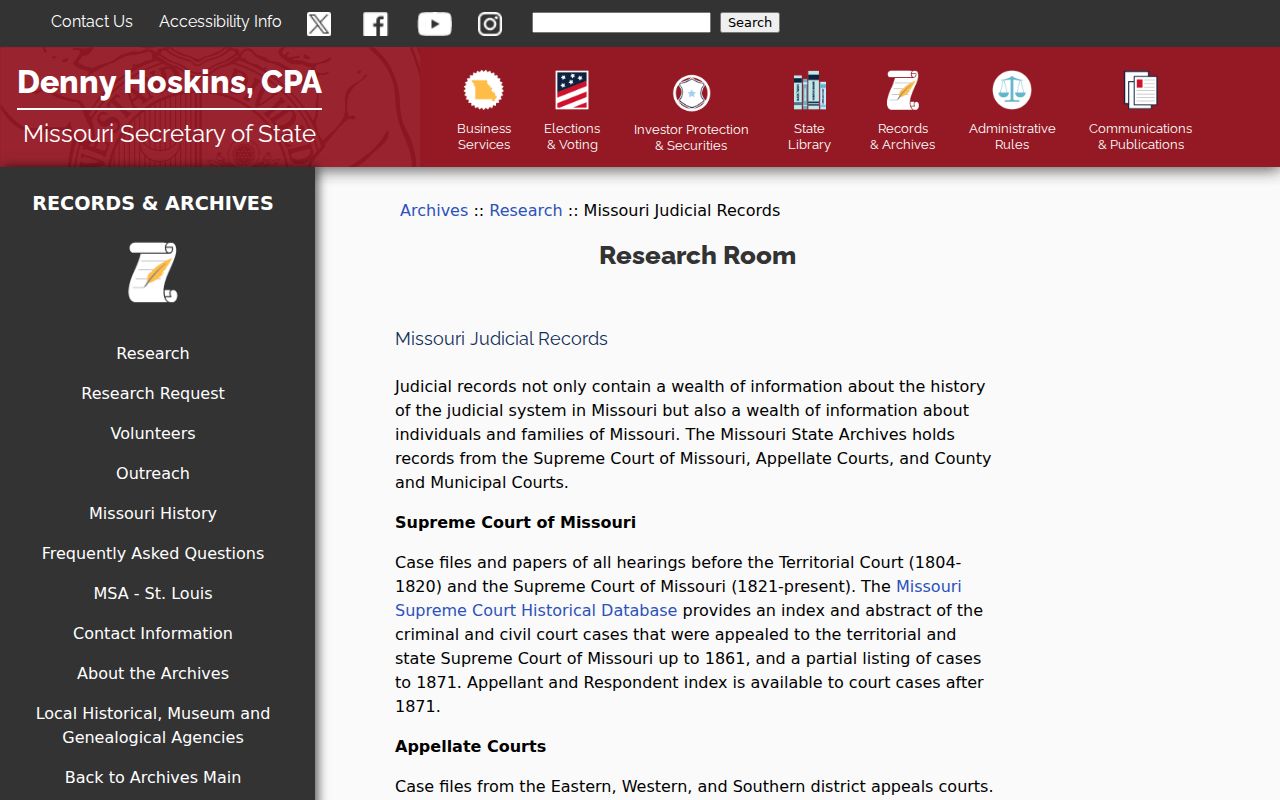Click the Elections & Voting flag icon
Viewport: 1280px width, 800px height.
(572, 90)
